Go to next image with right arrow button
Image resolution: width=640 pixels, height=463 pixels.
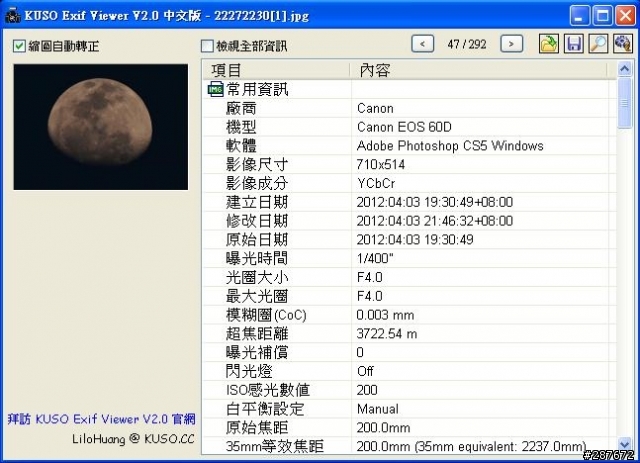(511, 44)
